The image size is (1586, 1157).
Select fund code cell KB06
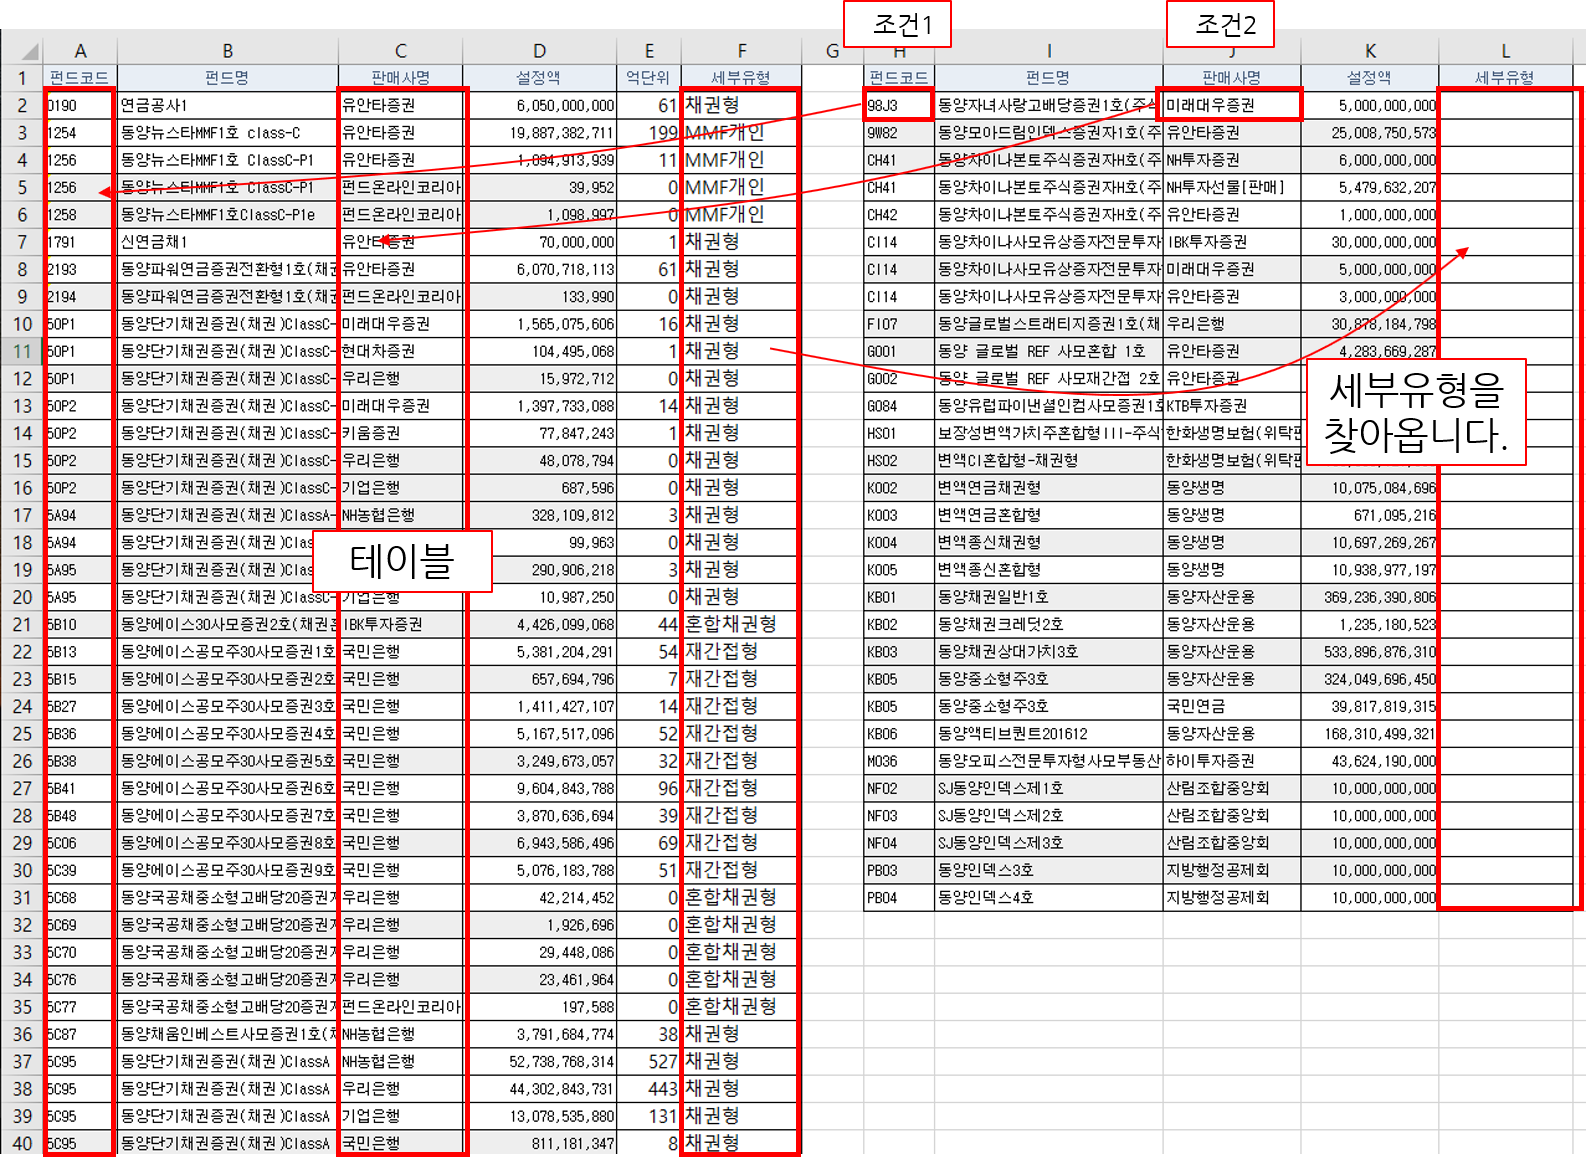coord(899,734)
